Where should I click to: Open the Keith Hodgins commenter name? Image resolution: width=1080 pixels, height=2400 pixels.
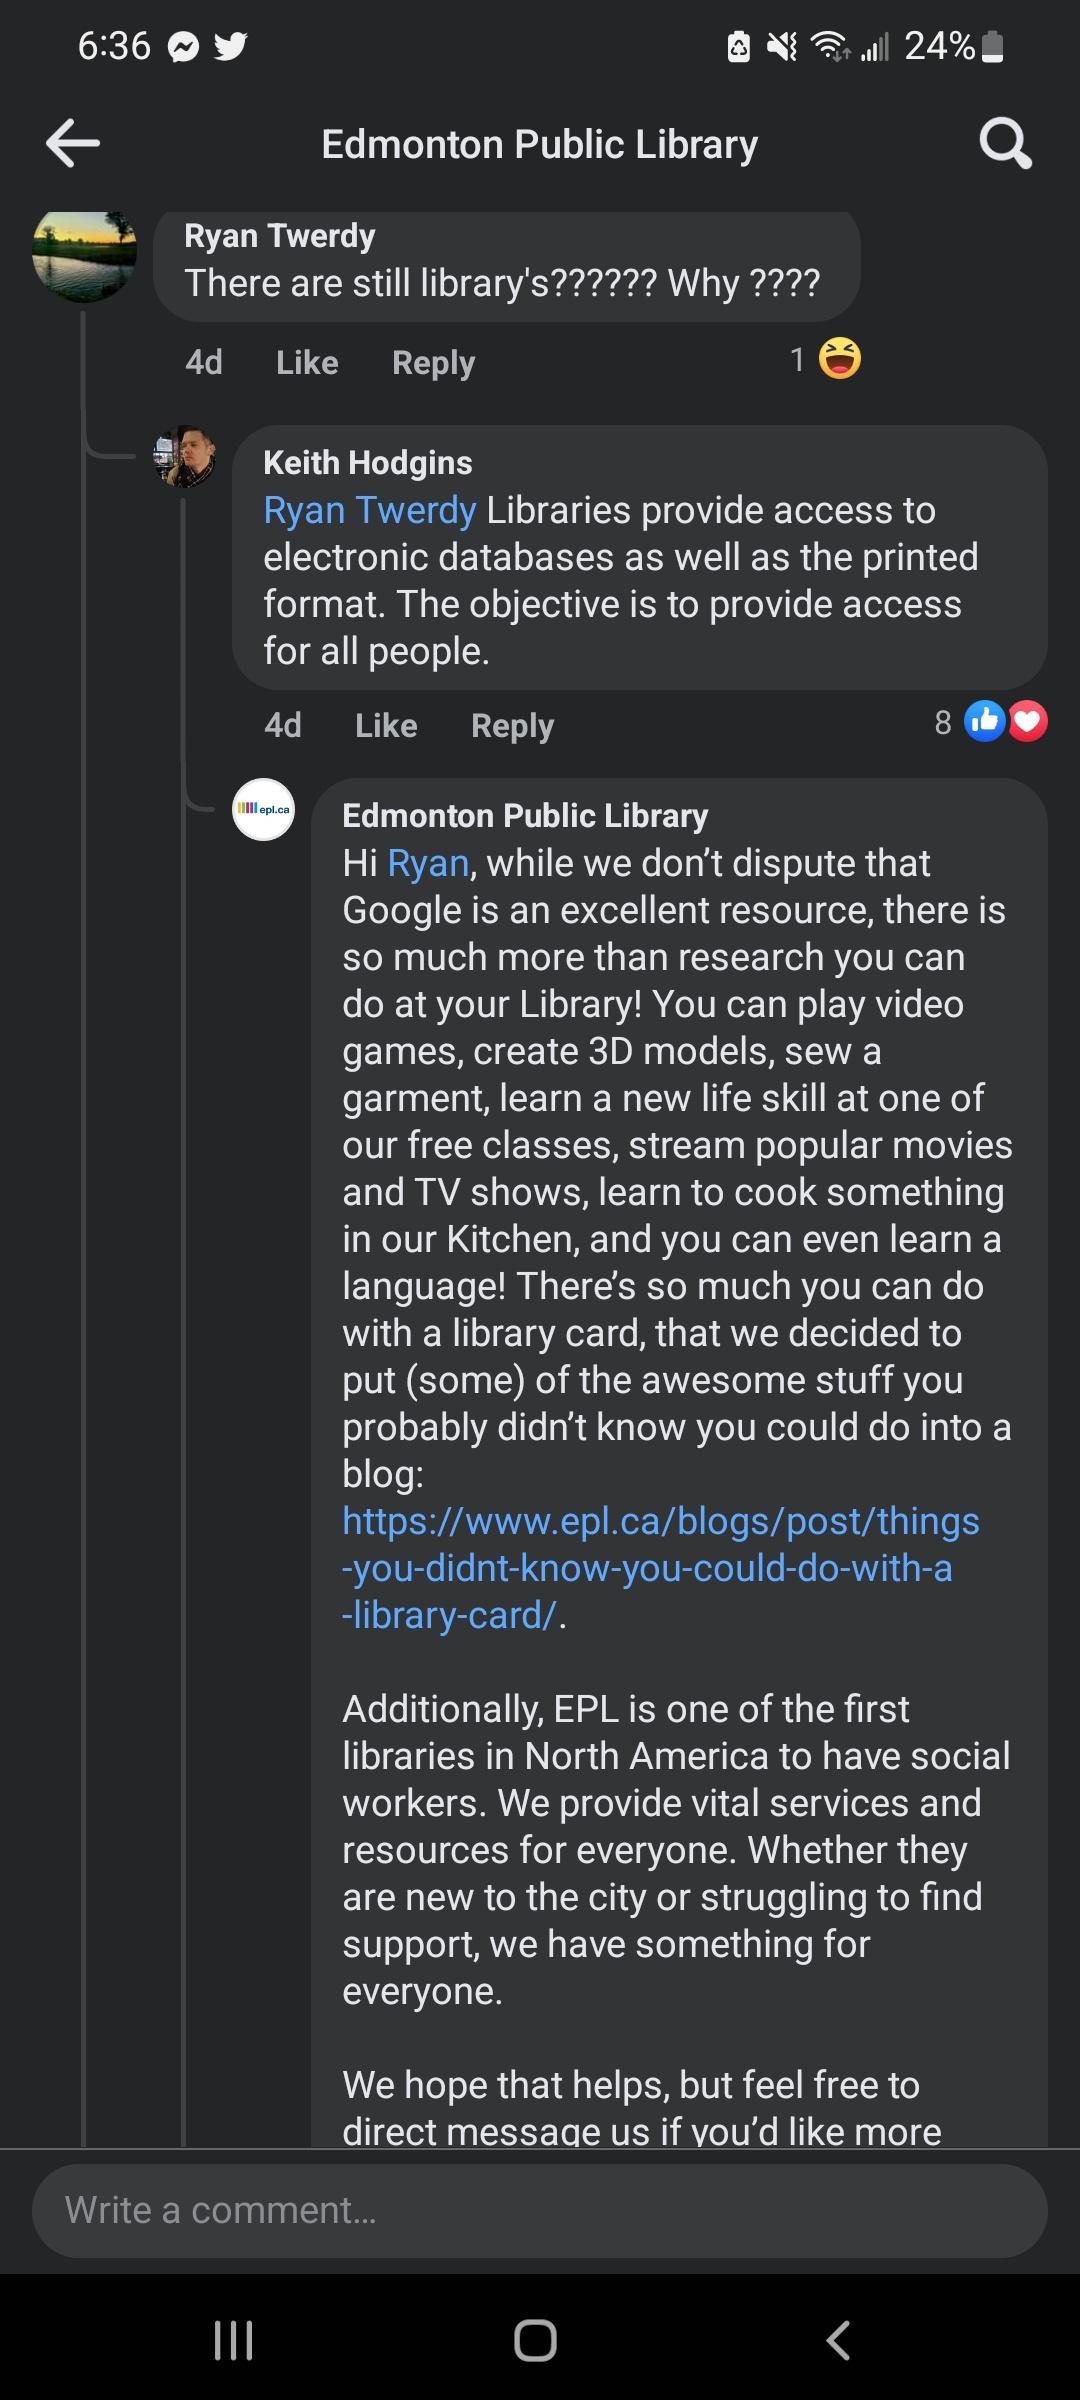tap(367, 463)
